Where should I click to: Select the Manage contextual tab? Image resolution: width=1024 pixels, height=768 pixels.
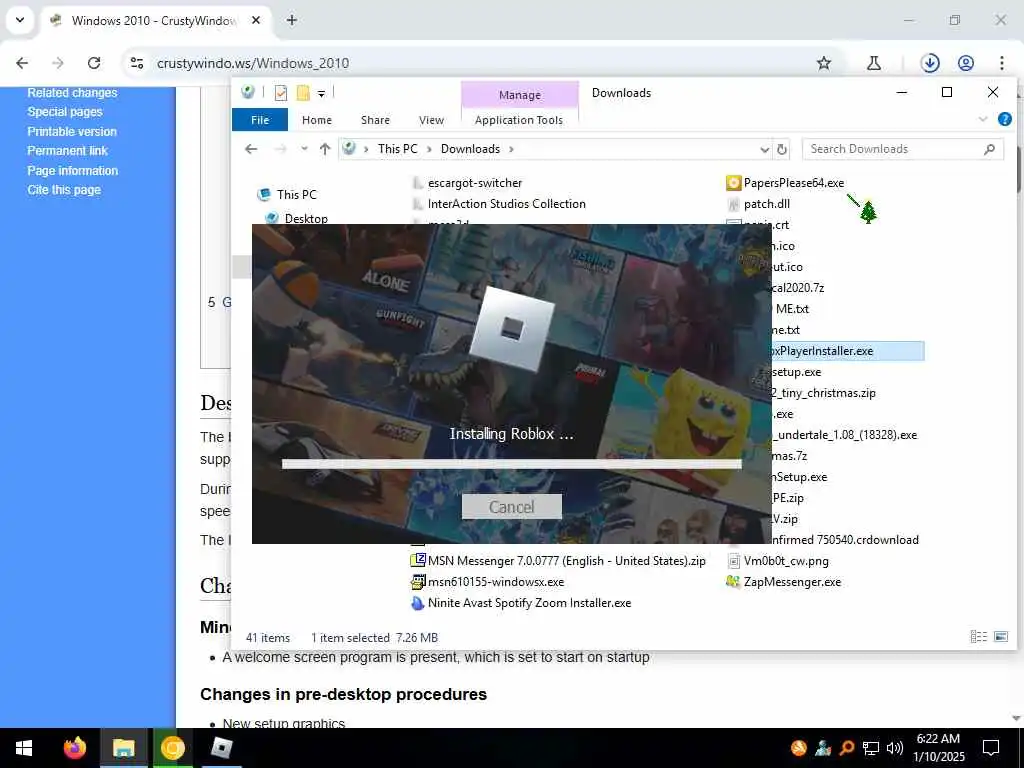520,95
